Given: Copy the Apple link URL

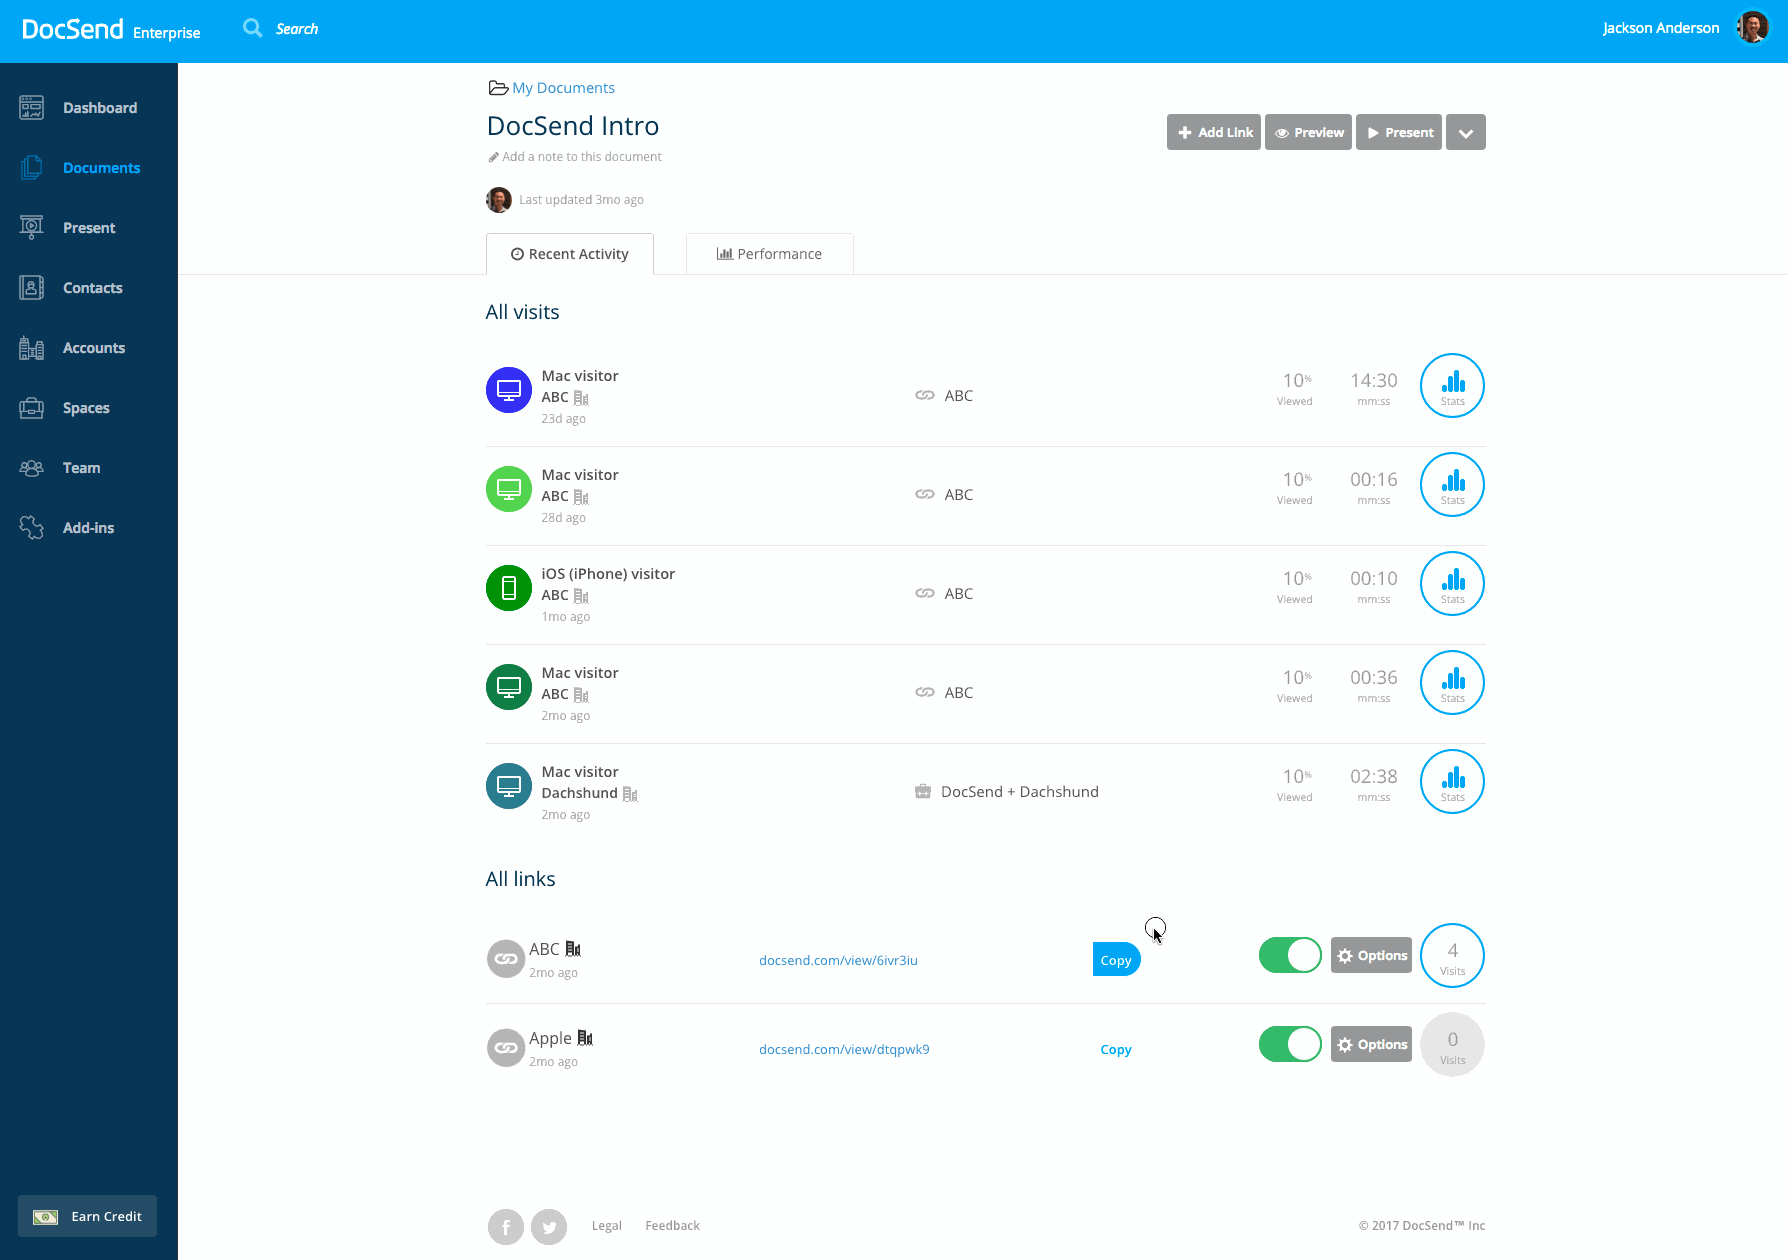Looking at the screenshot, I should click(x=1116, y=1049).
